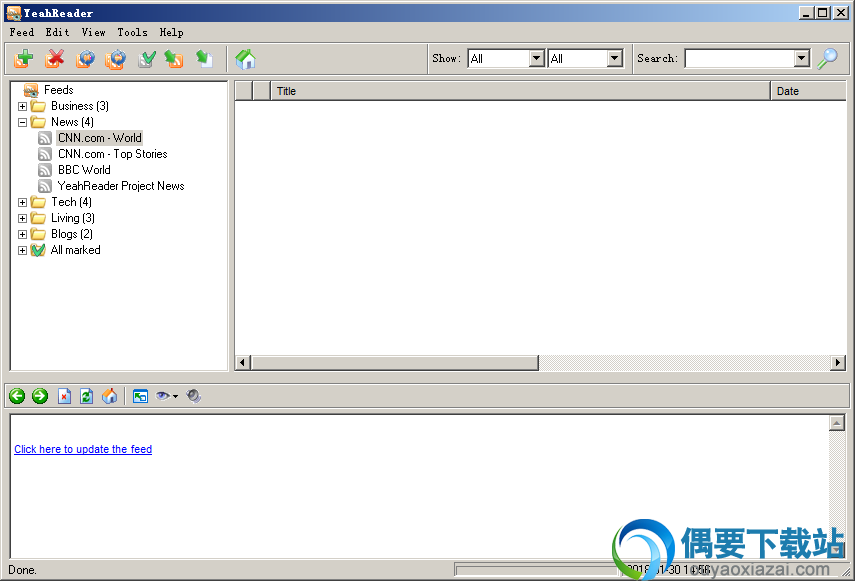This screenshot has height=581, width=855.
Task: Select the Blogs (2) folder label
Action: click(x=71, y=234)
